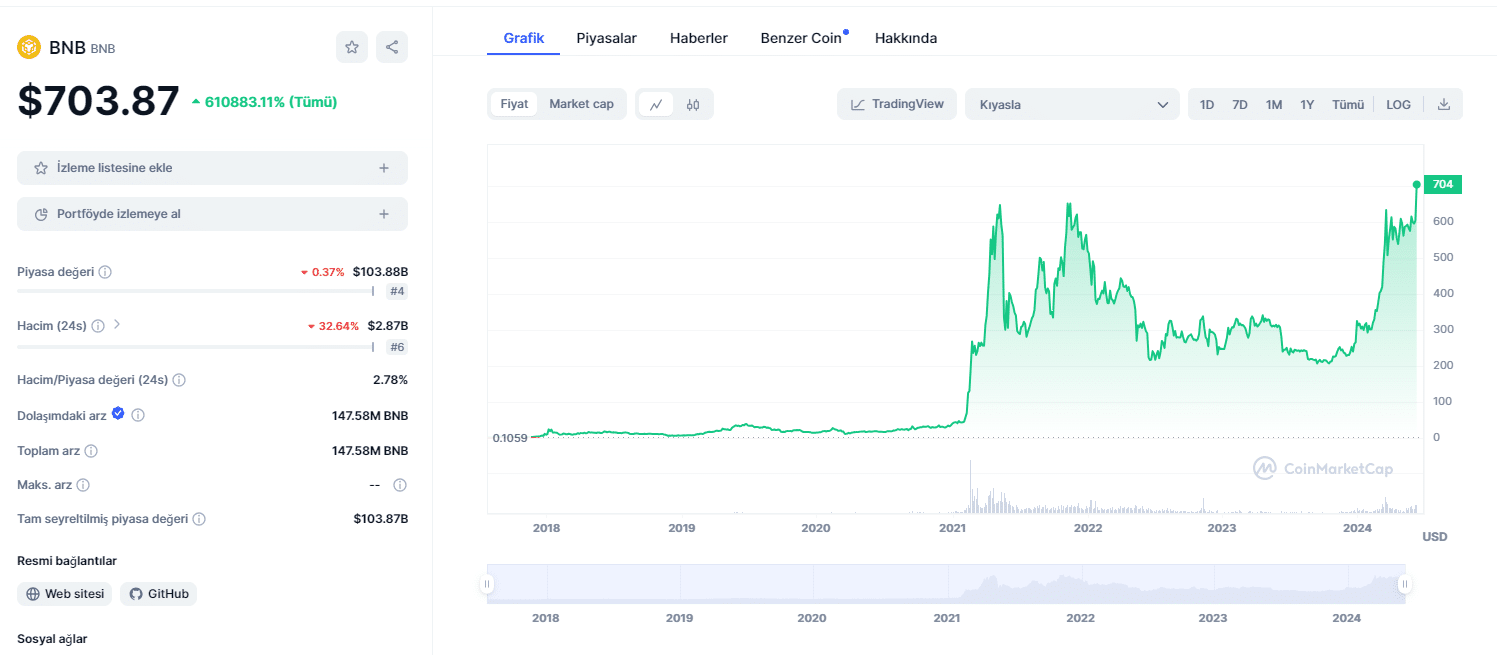Click the #6 volume rank badge
The image size is (1497, 655).
pyautogui.click(x=397, y=347)
